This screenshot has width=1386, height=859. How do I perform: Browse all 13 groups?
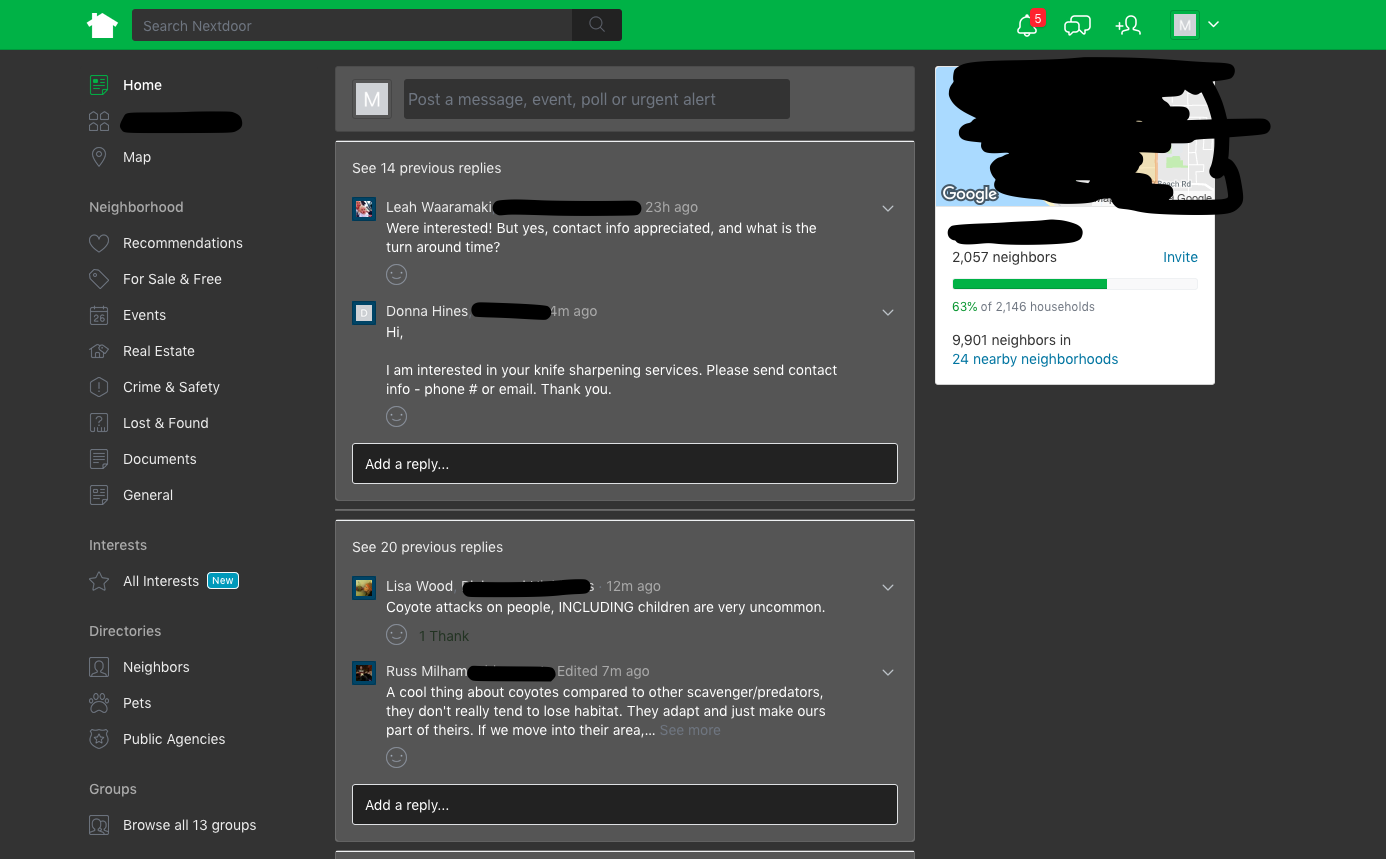pos(190,825)
